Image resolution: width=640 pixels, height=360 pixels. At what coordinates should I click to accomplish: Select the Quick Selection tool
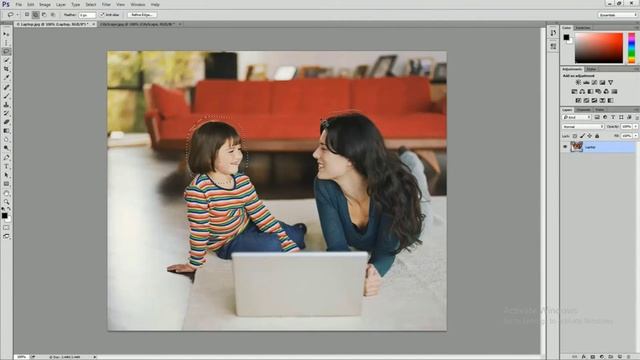tap(6, 60)
